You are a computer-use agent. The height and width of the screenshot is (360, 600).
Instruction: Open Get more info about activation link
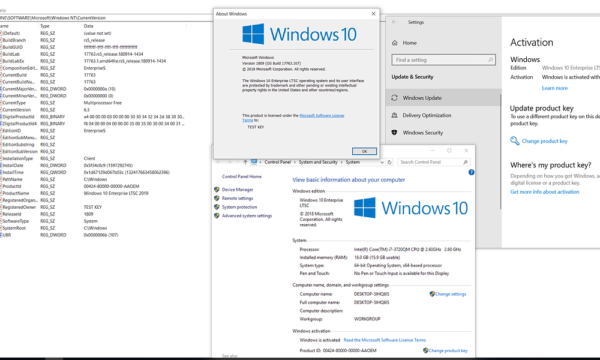[545, 192]
